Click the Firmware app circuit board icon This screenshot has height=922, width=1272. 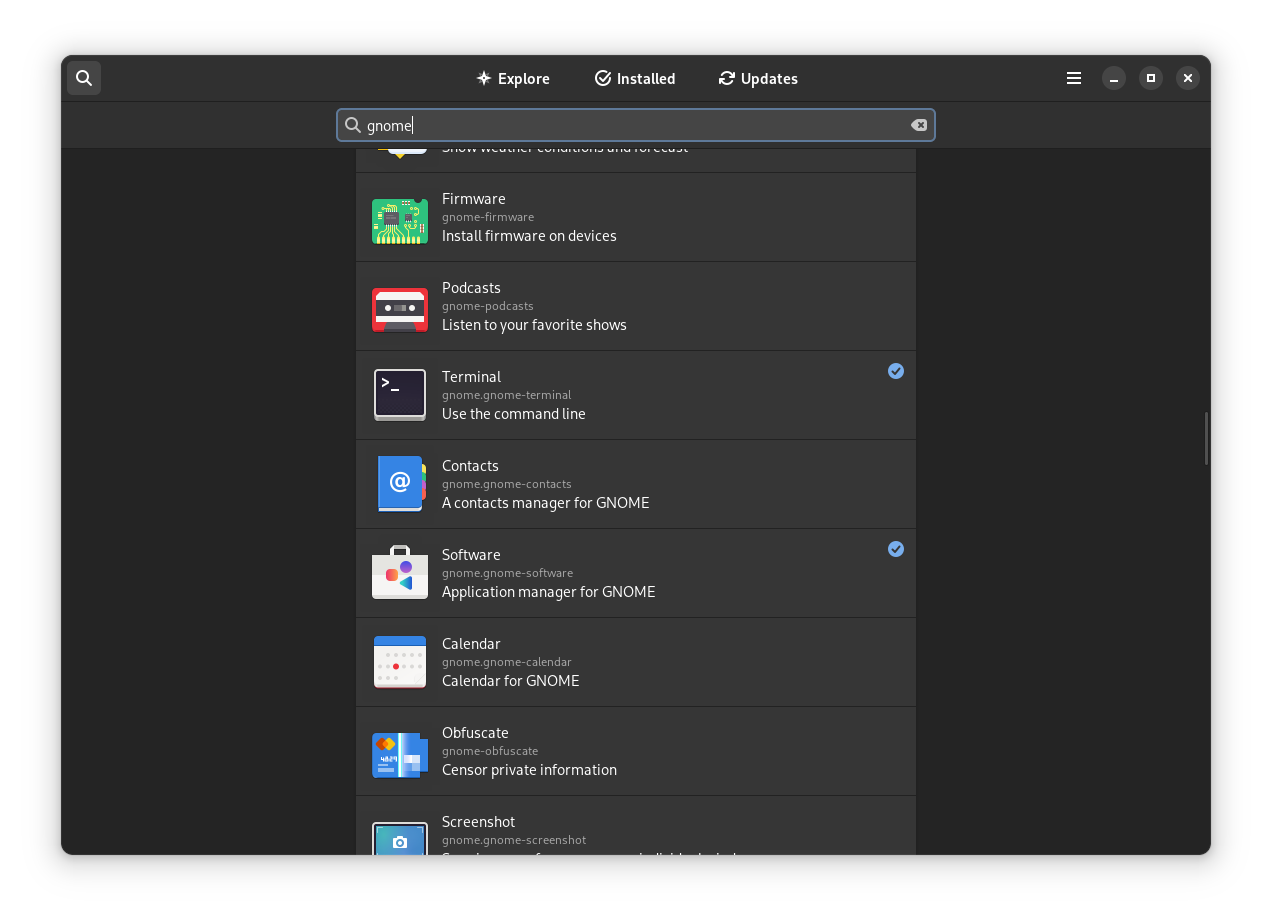(400, 221)
